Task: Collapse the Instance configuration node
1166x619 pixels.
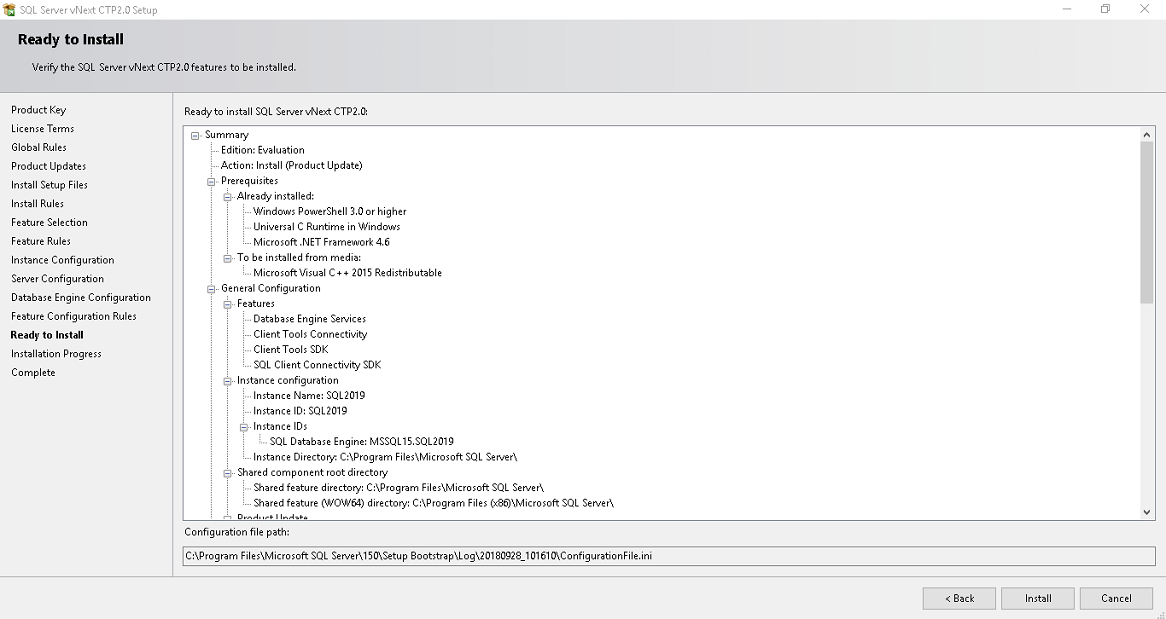Action: (227, 381)
